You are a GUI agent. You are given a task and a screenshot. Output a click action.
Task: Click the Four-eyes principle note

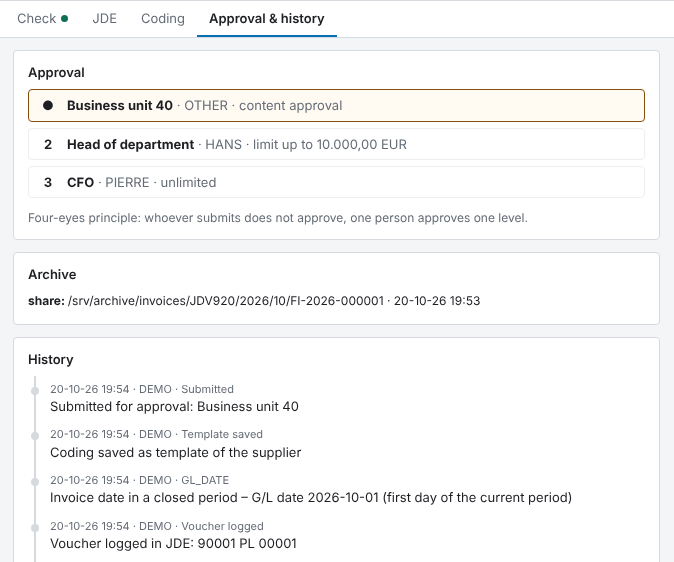278,218
